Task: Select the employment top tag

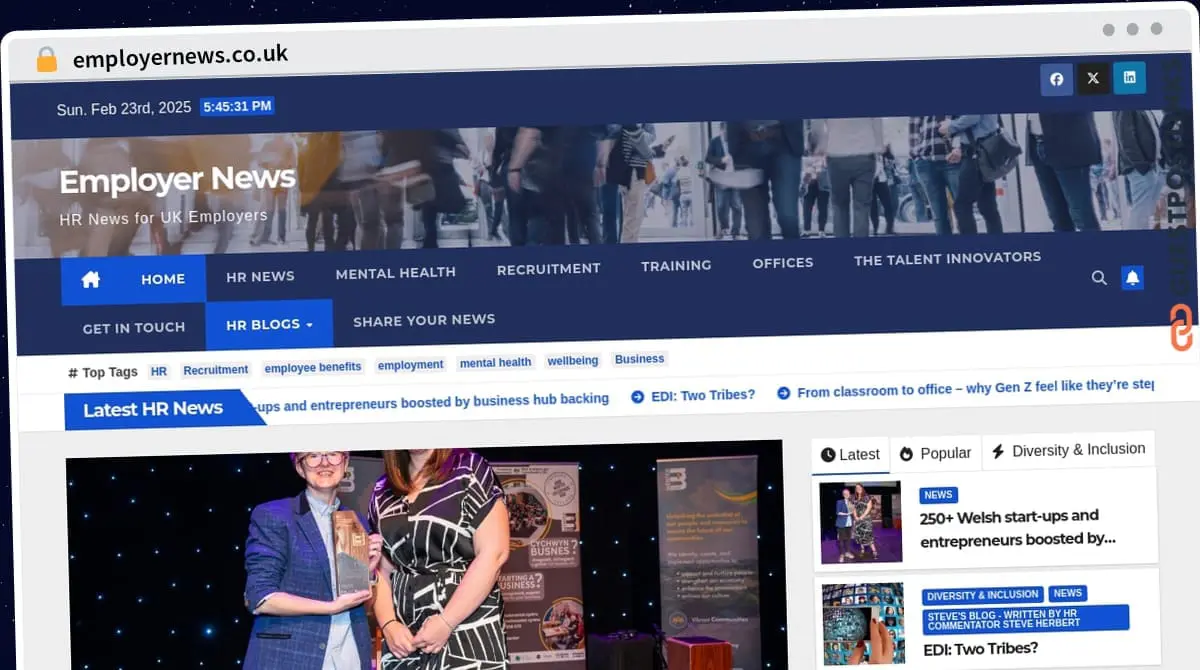Action: click(x=410, y=365)
